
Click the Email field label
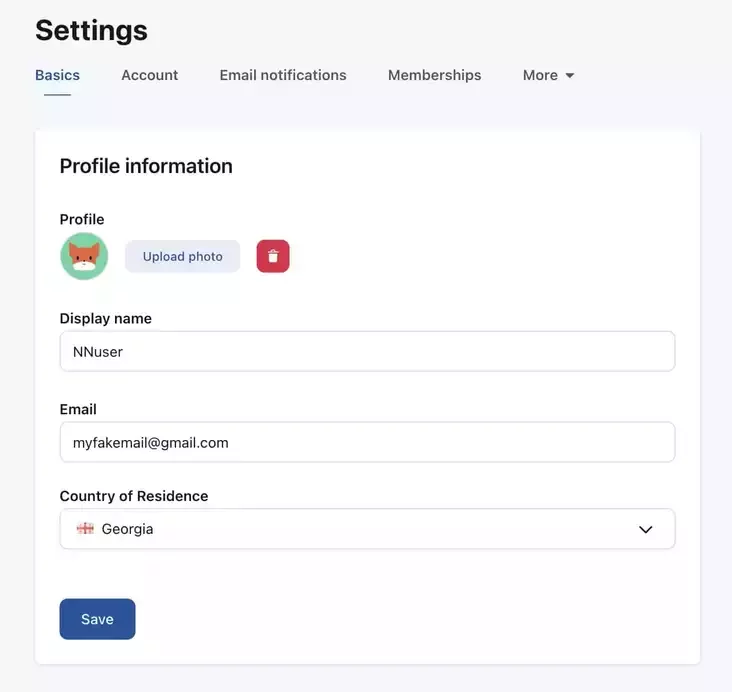(78, 409)
